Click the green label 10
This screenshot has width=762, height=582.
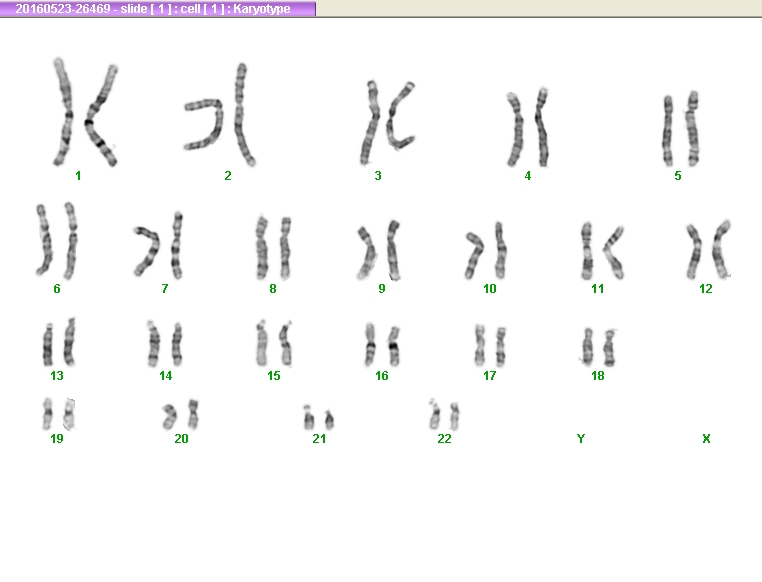(x=490, y=289)
